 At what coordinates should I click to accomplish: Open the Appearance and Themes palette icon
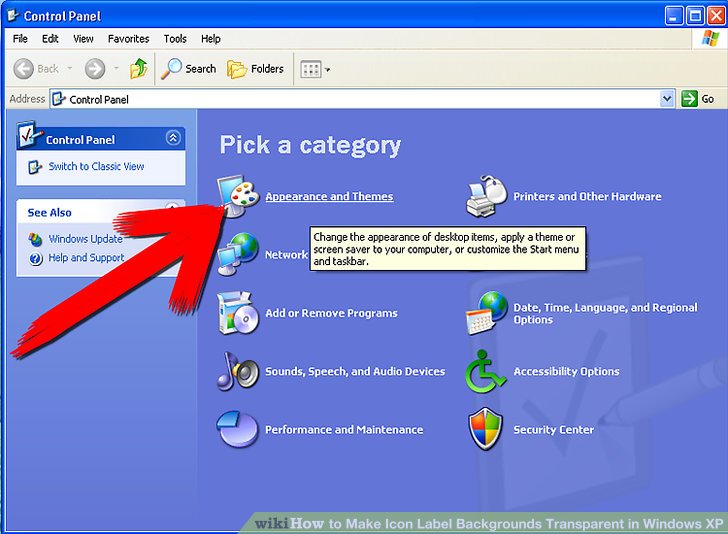click(x=238, y=195)
